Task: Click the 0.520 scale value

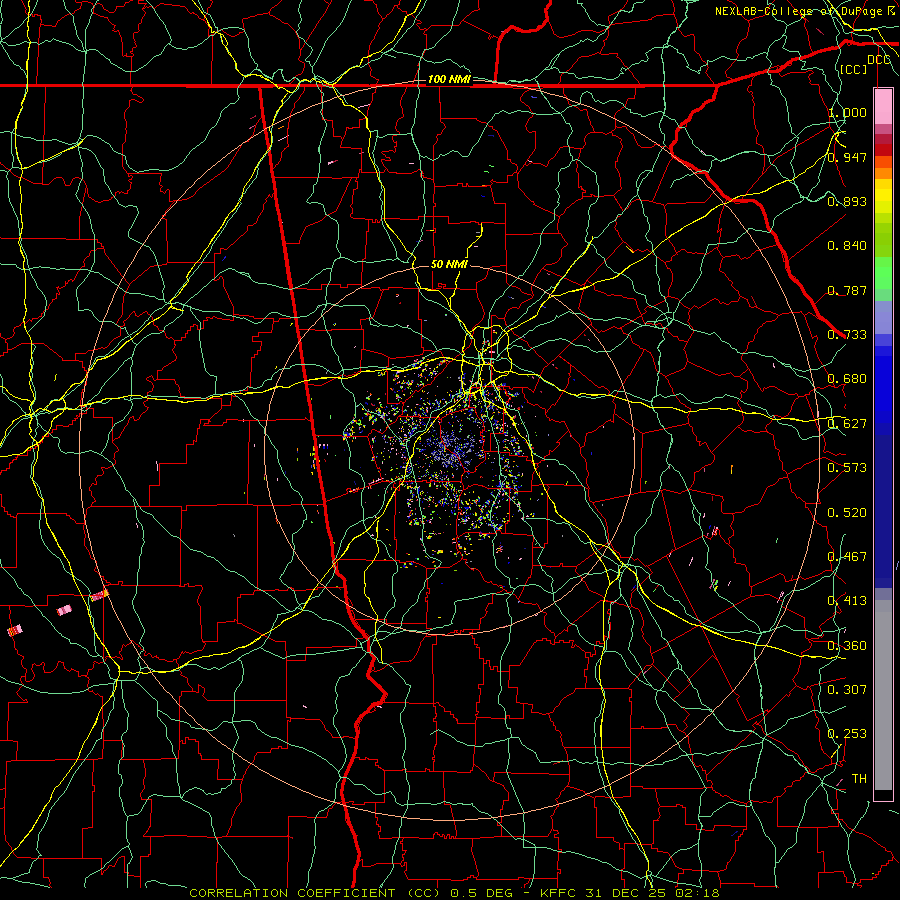Action: 847,513
